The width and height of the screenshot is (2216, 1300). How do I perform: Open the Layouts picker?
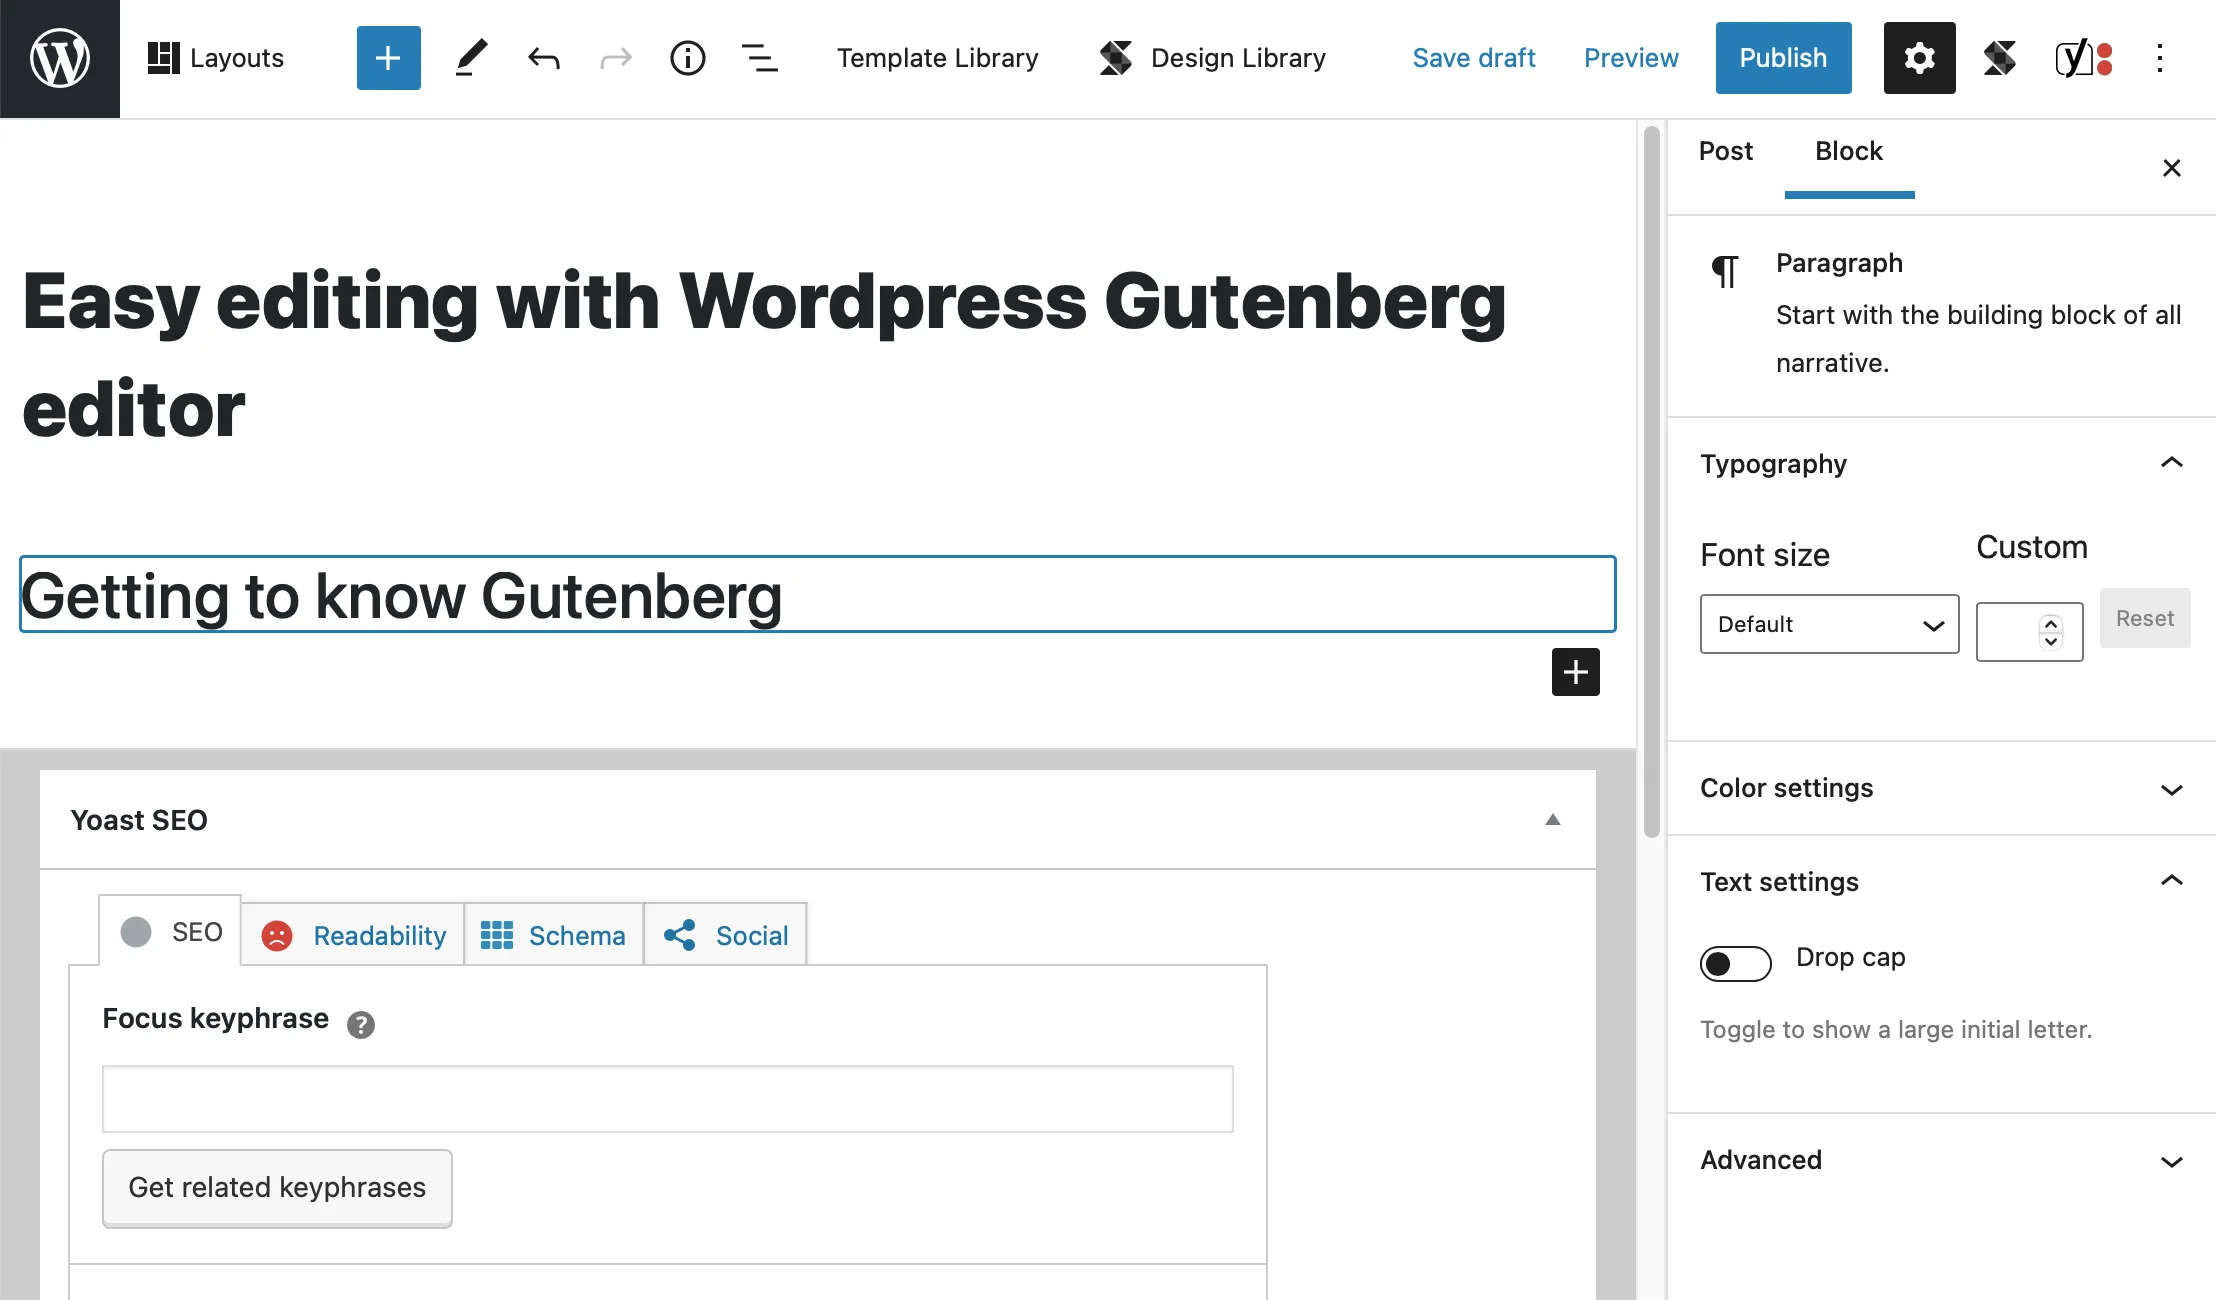[x=216, y=58]
